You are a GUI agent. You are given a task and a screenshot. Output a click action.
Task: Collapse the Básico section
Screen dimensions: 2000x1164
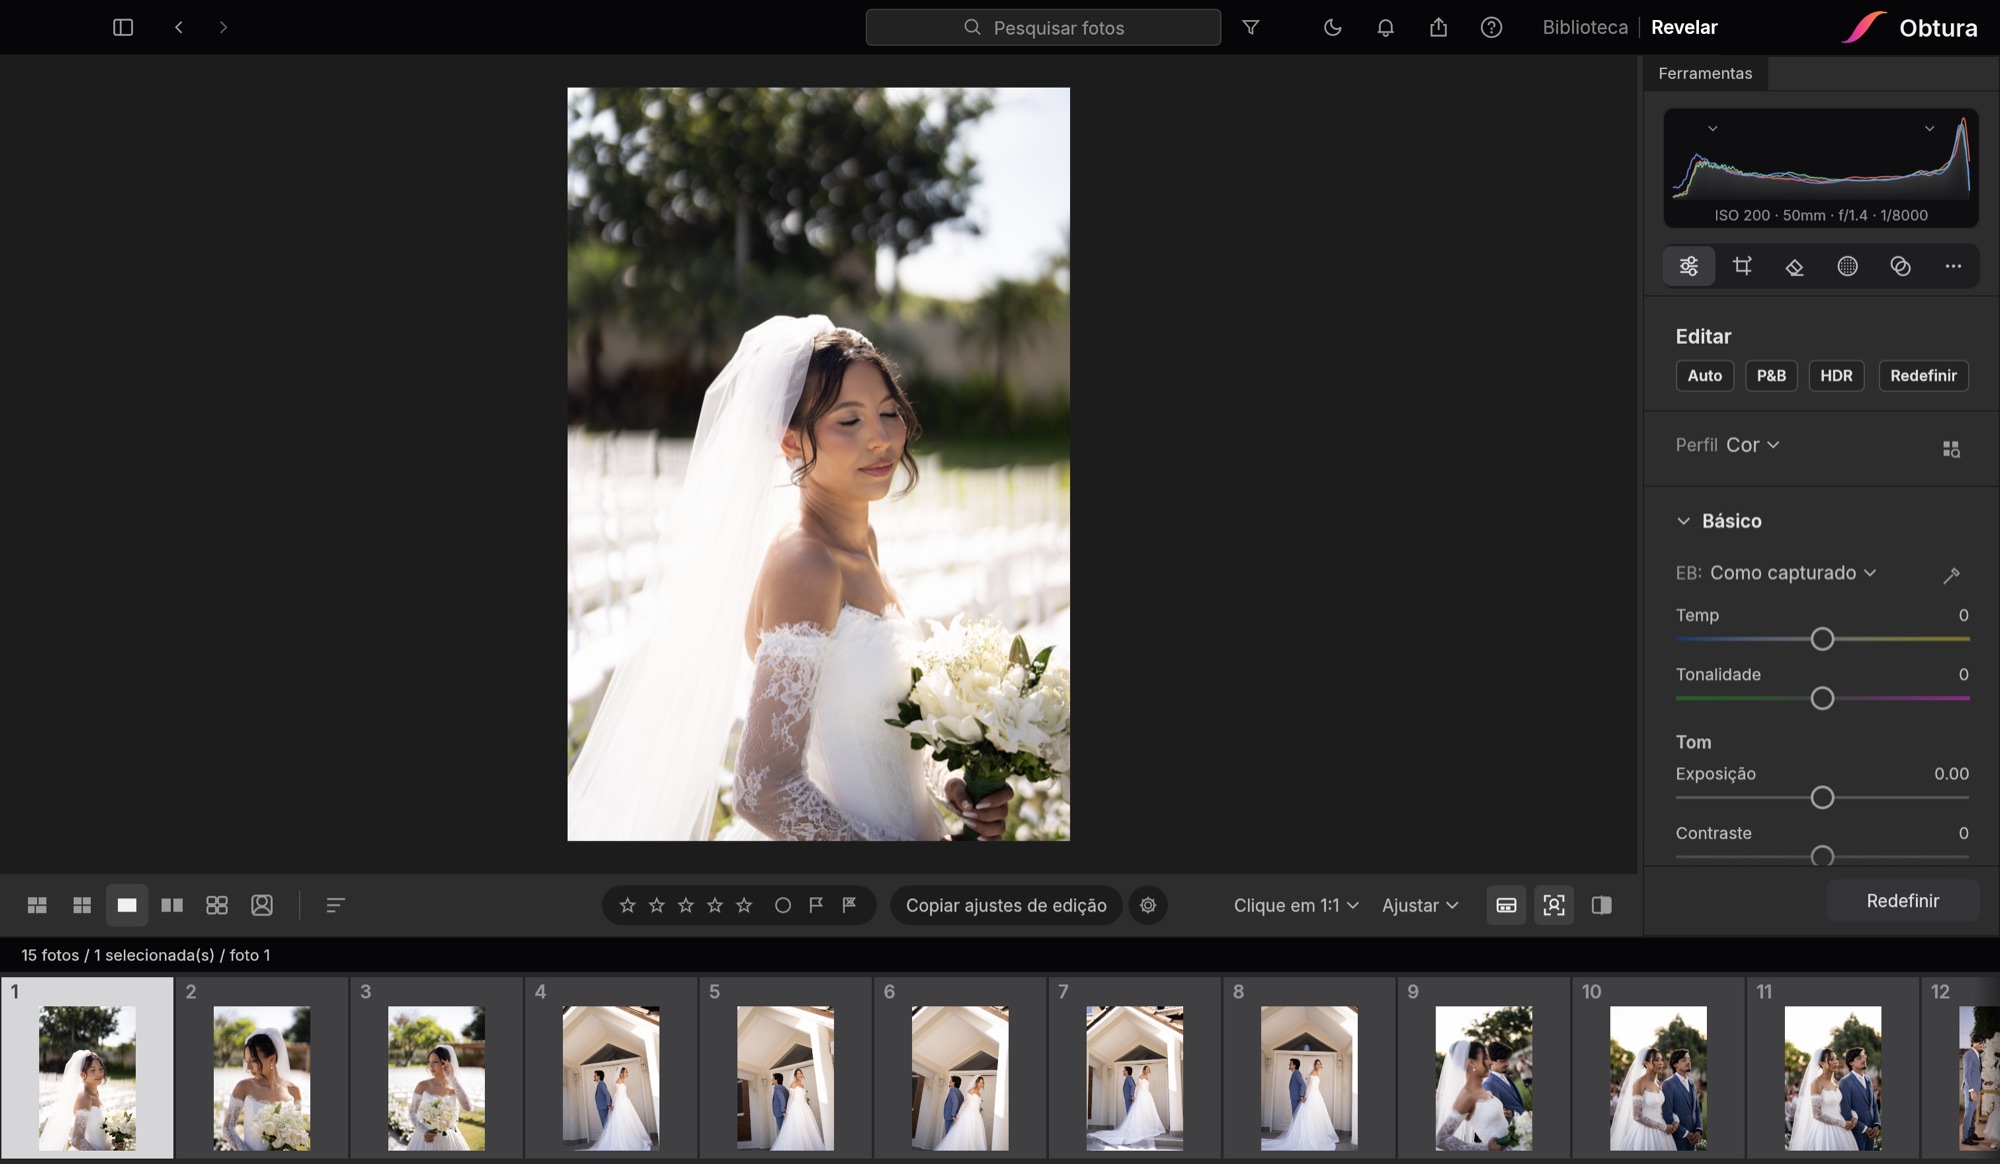click(1683, 521)
